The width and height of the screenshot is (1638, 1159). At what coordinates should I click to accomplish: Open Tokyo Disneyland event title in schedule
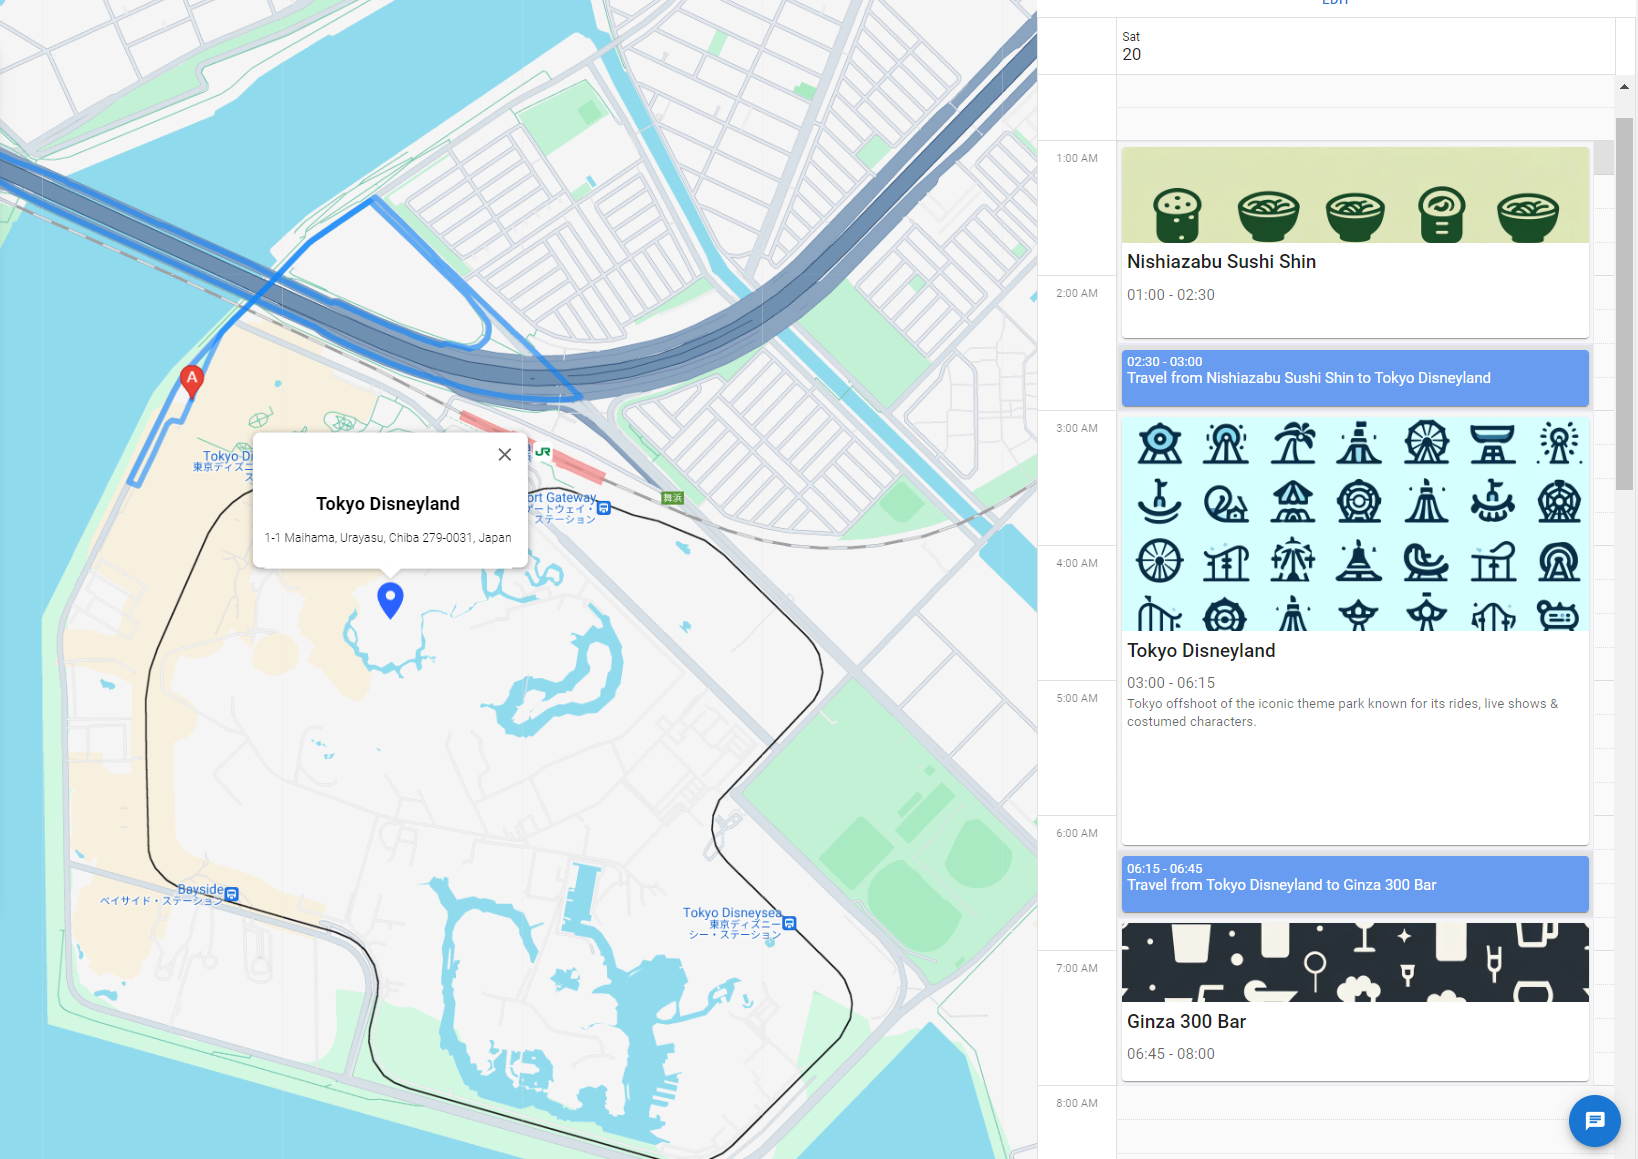point(1201,651)
